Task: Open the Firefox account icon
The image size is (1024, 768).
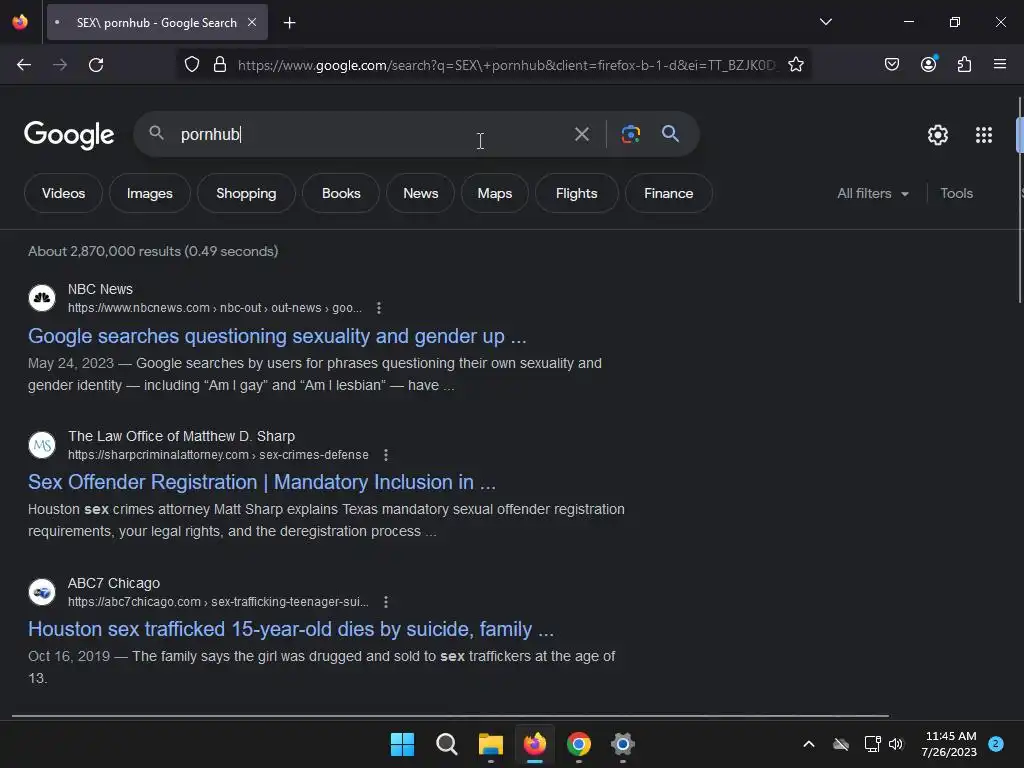Action: (x=929, y=64)
